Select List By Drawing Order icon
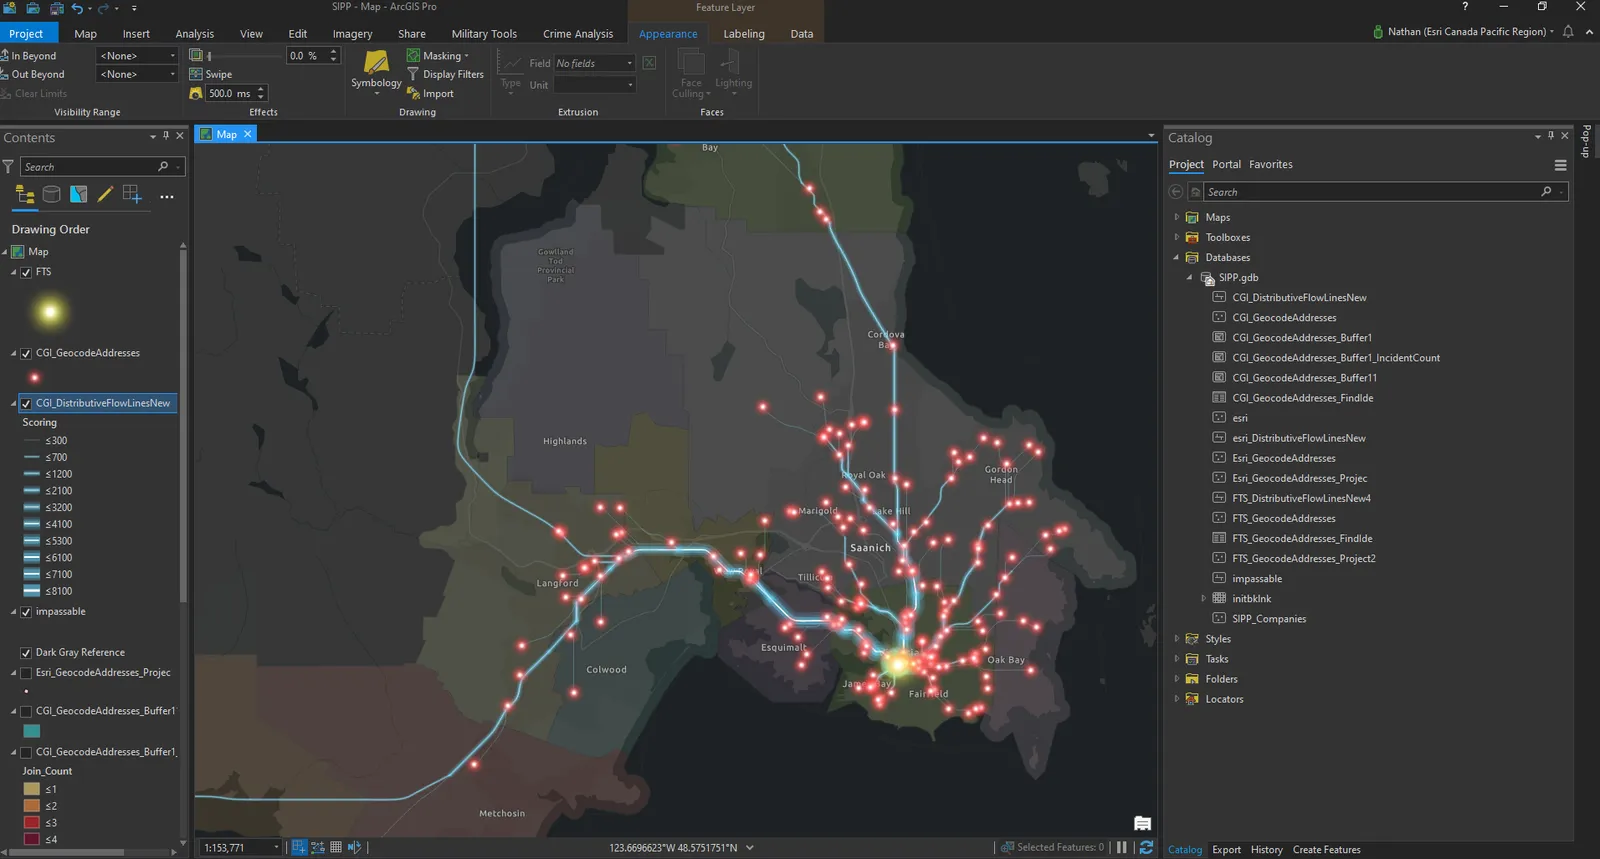Viewport: 1600px width, 859px height. tap(25, 195)
